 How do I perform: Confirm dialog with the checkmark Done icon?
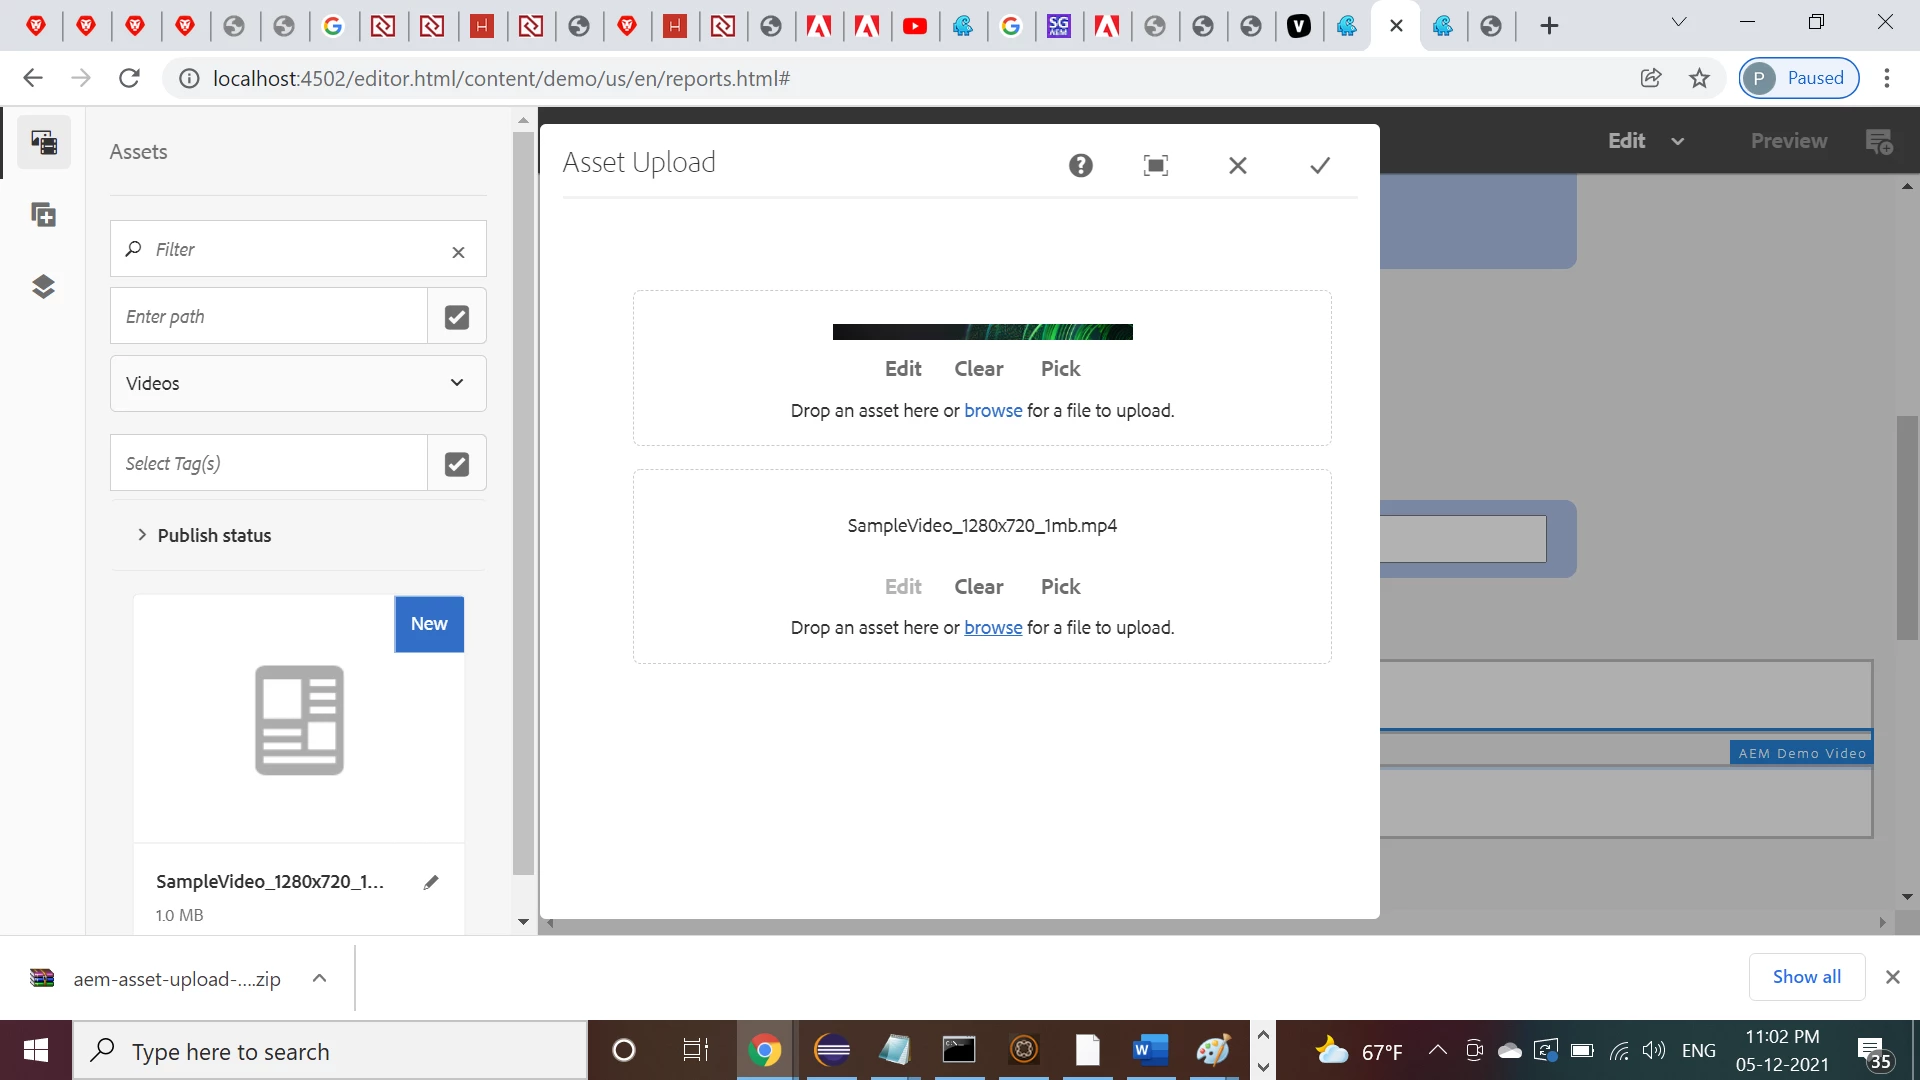pos(1320,166)
